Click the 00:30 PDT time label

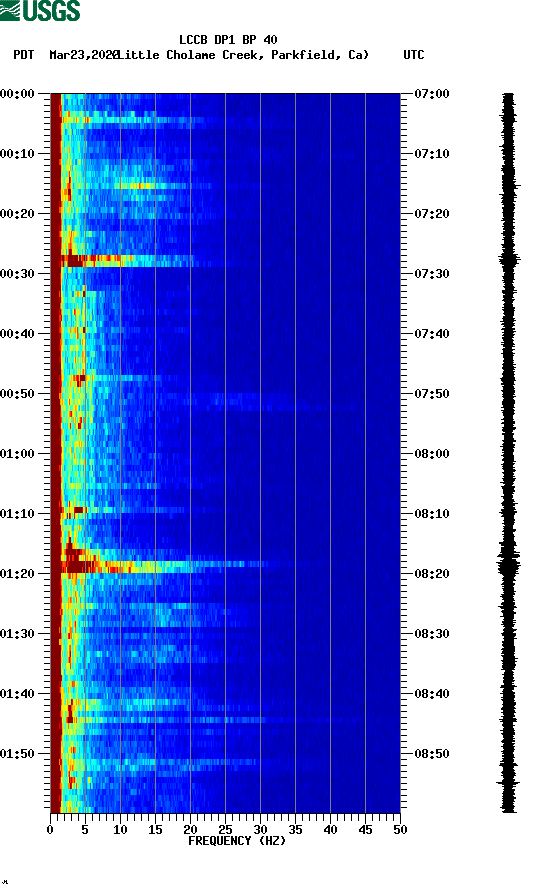(17, 273)
